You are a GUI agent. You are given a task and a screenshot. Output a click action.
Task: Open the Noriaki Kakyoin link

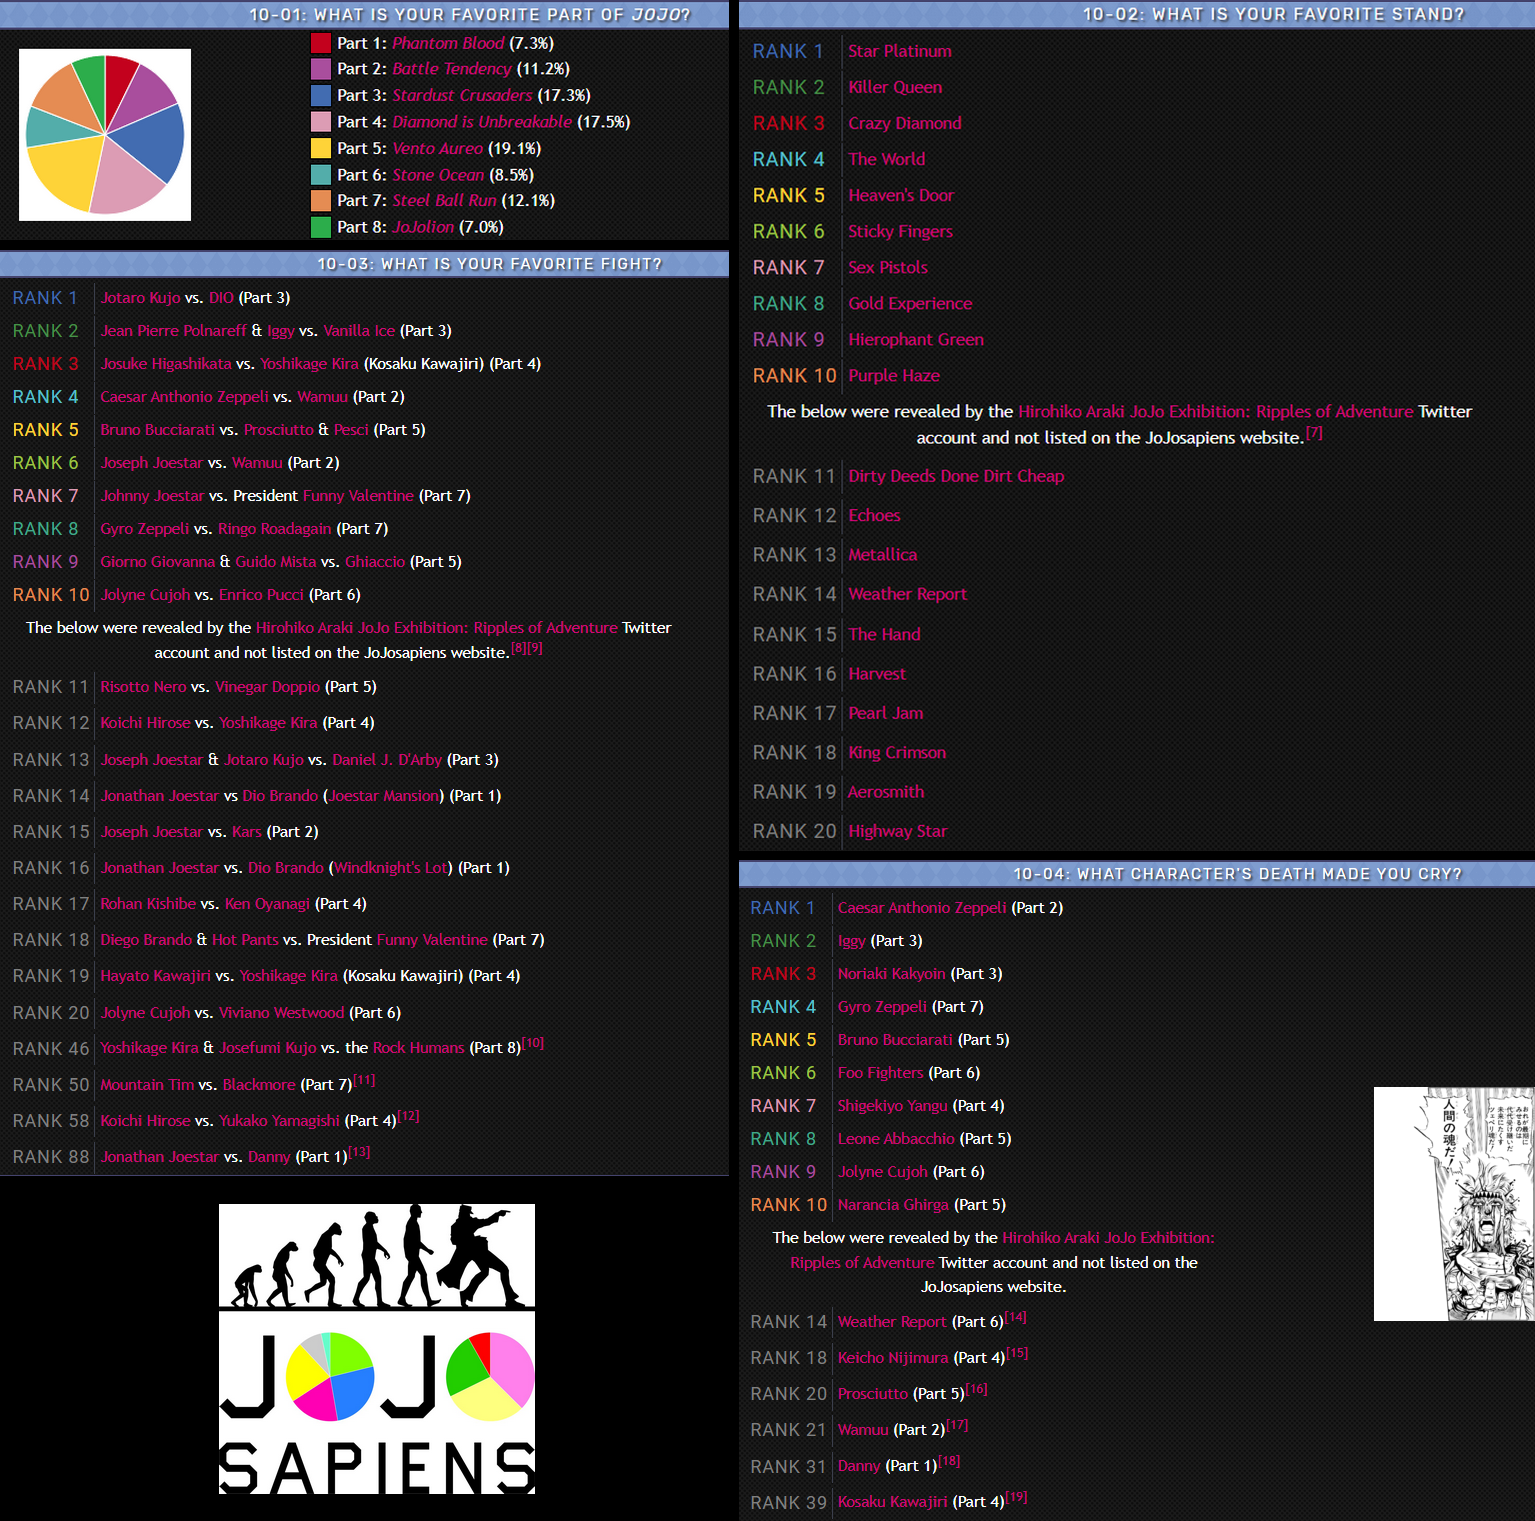coord(891,974)
